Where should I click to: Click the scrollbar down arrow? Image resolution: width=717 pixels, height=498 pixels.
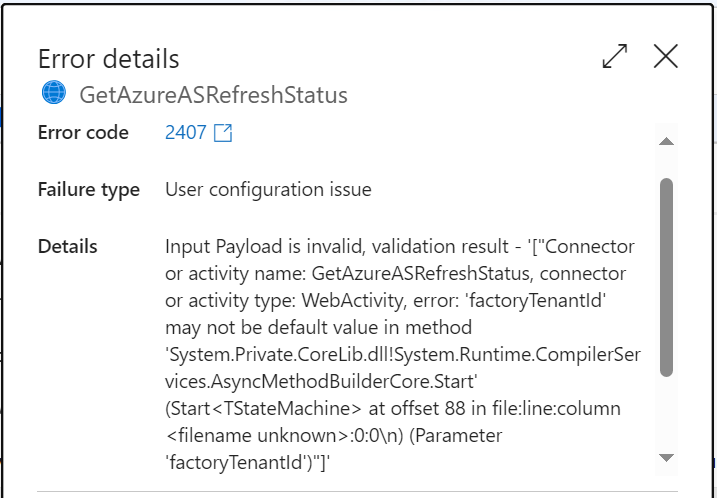[x=666, y=458]
